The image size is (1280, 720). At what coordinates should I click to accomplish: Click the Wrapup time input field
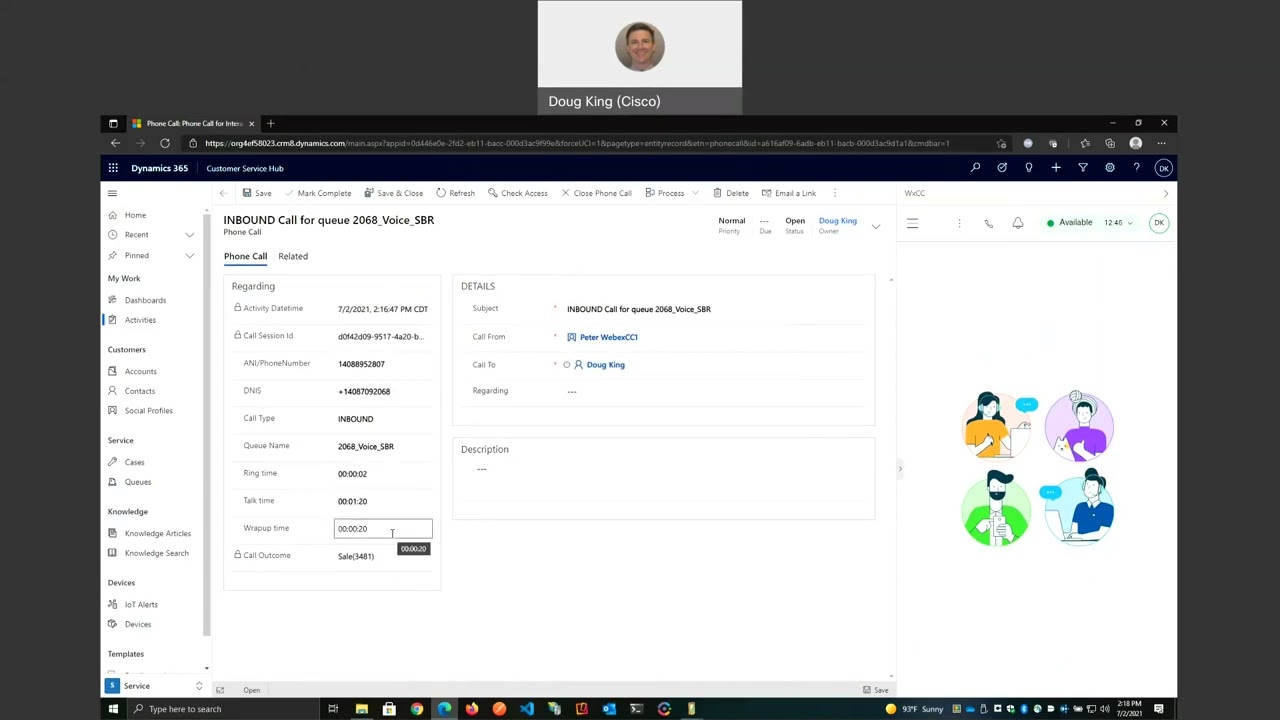[383, 529]
